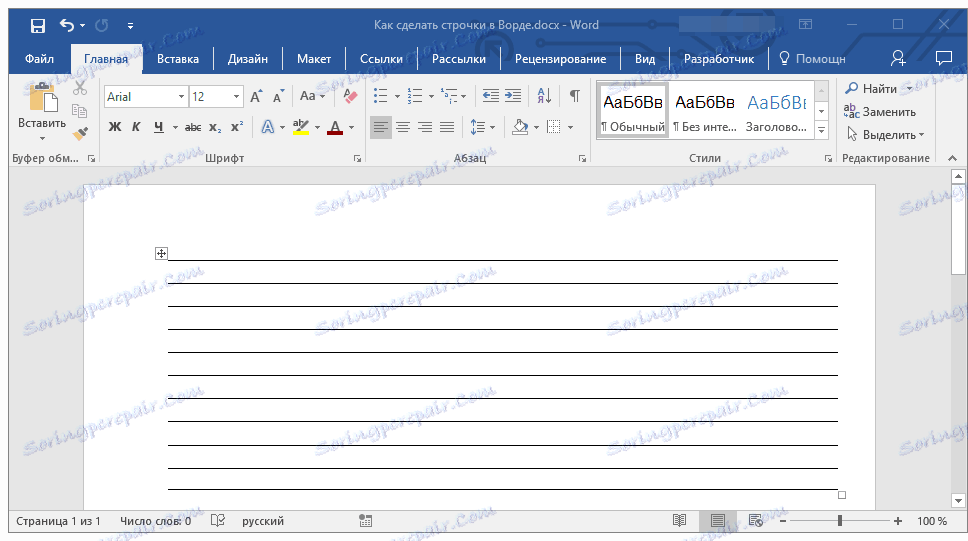The image size is (968, 541).
Task: Toggle superscript x² formatting
Action: coord(237,127)
